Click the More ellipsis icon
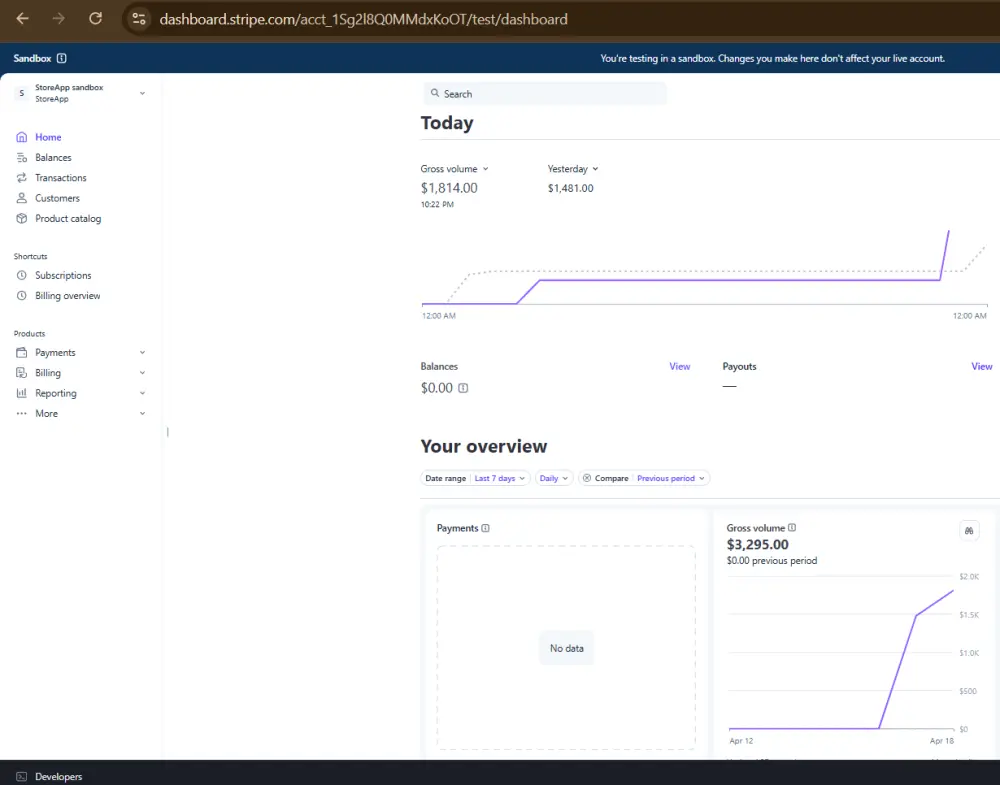 22,413
